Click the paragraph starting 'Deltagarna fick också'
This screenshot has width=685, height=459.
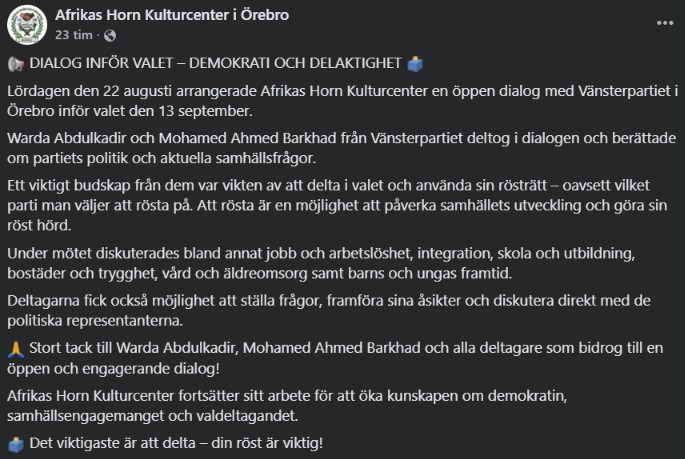[329, 311]
